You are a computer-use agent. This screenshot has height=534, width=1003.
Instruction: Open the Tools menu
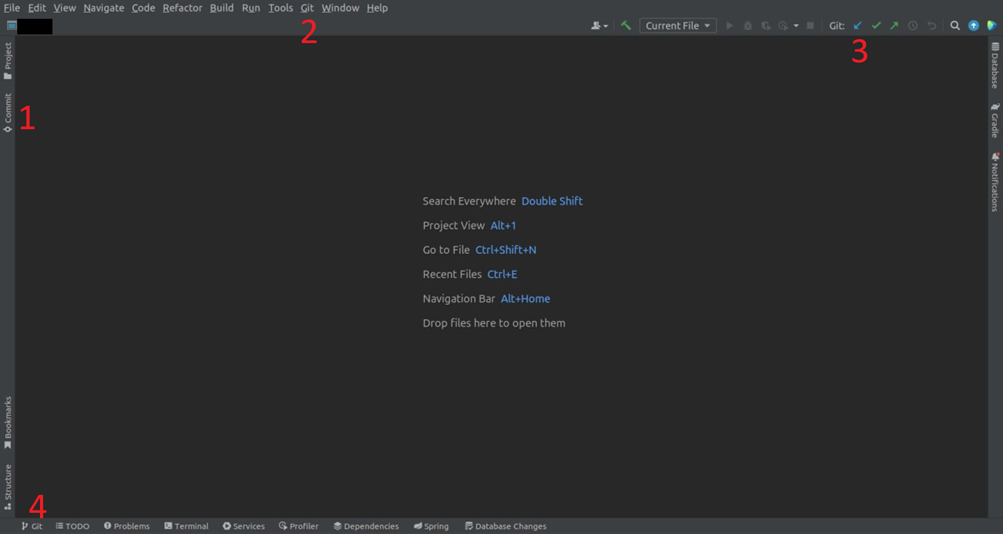pos(280,8)
